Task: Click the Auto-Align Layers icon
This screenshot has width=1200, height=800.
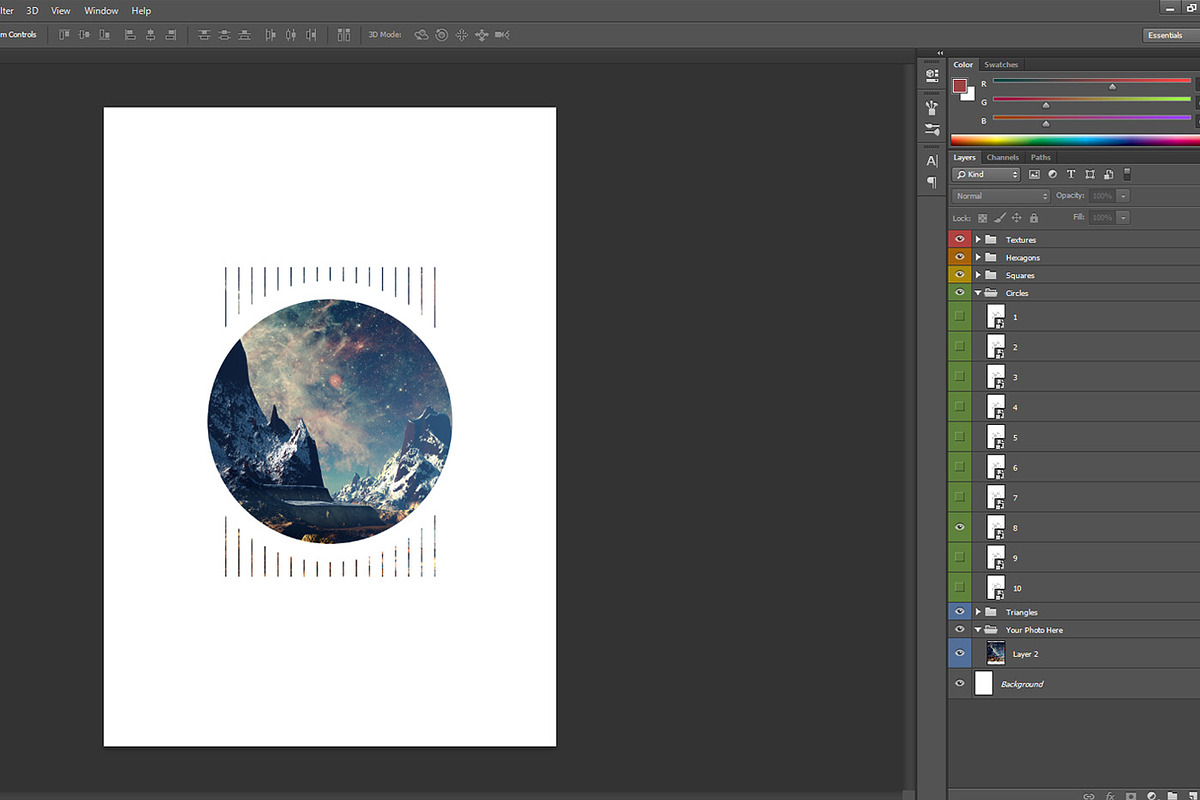Action: point(344,34)
